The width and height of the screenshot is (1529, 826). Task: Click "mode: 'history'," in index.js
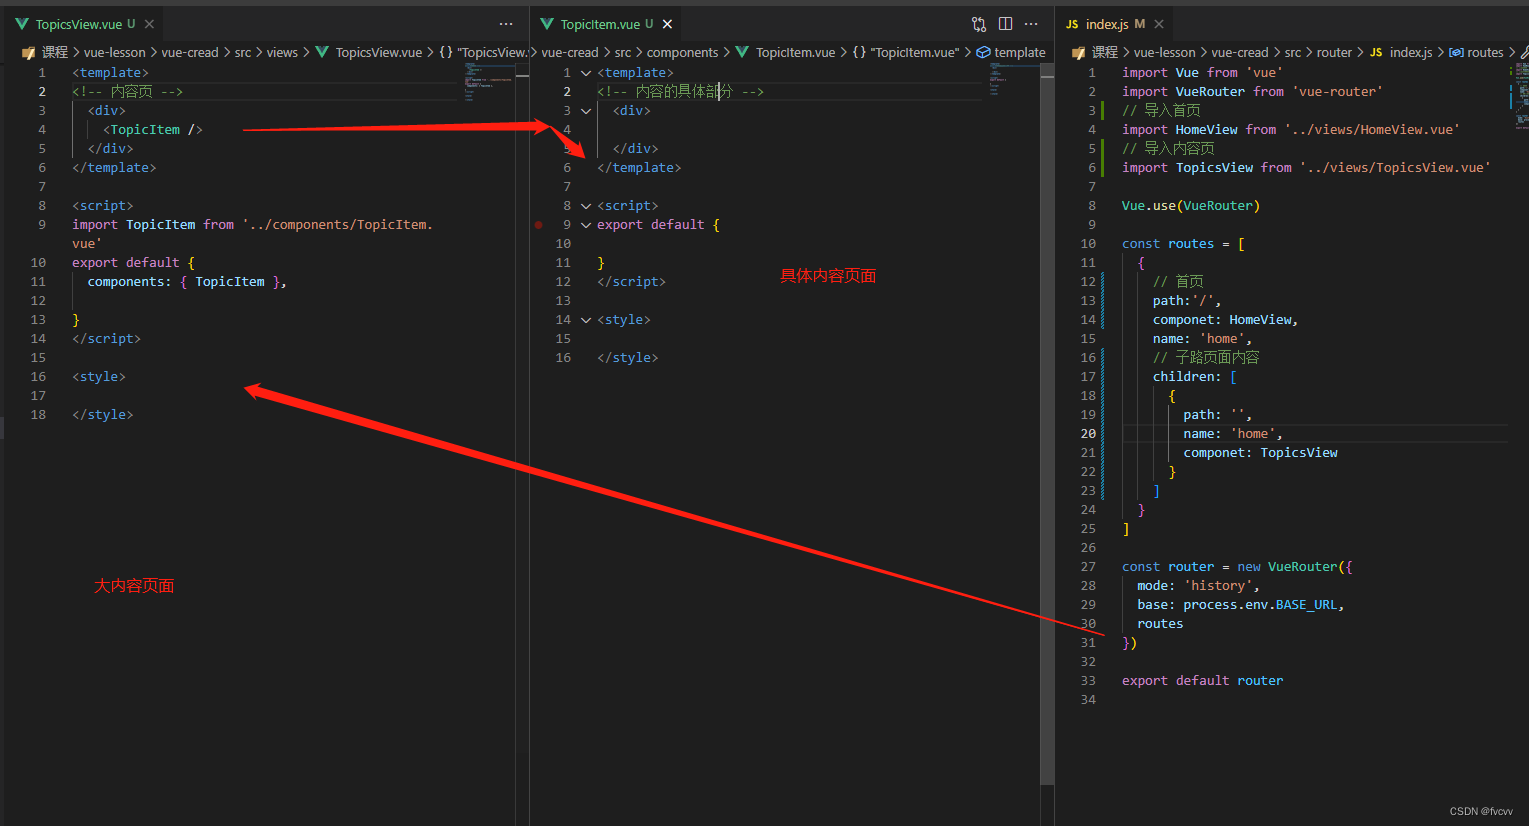(x=1198, y=586)
